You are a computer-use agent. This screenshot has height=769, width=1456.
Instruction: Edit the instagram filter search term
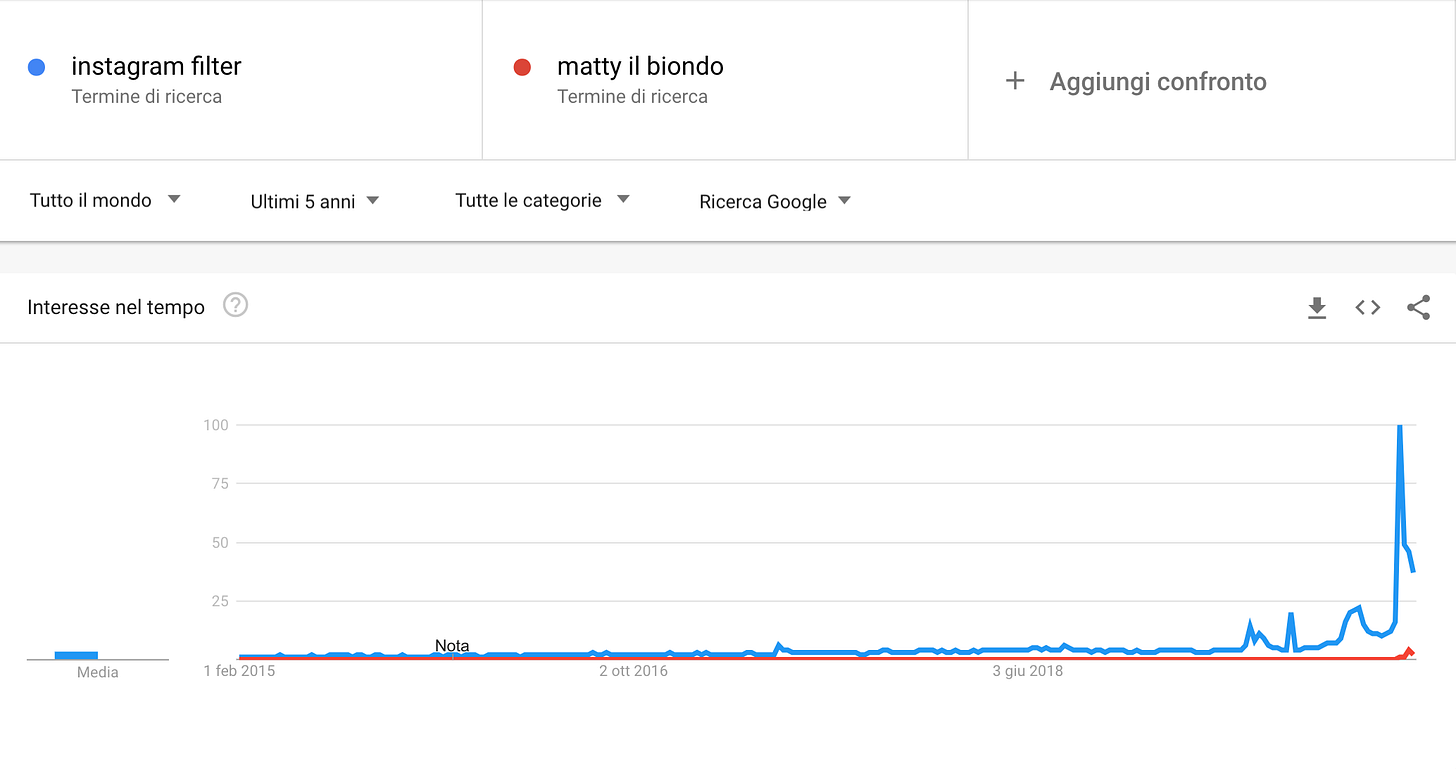click(156, 66)
